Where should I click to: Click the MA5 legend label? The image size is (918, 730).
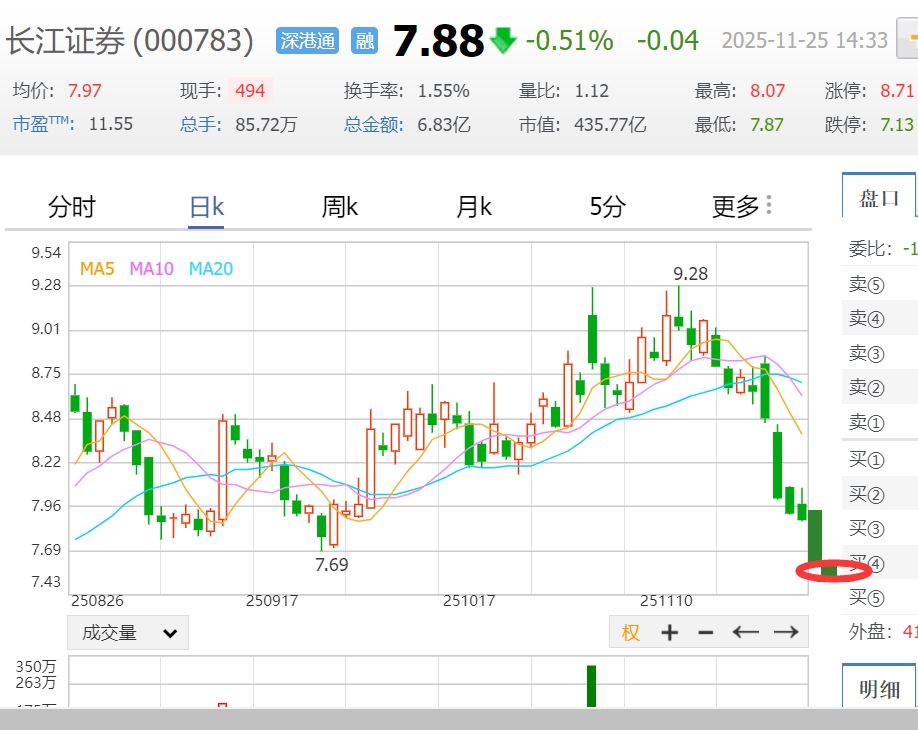coord(97,269)
